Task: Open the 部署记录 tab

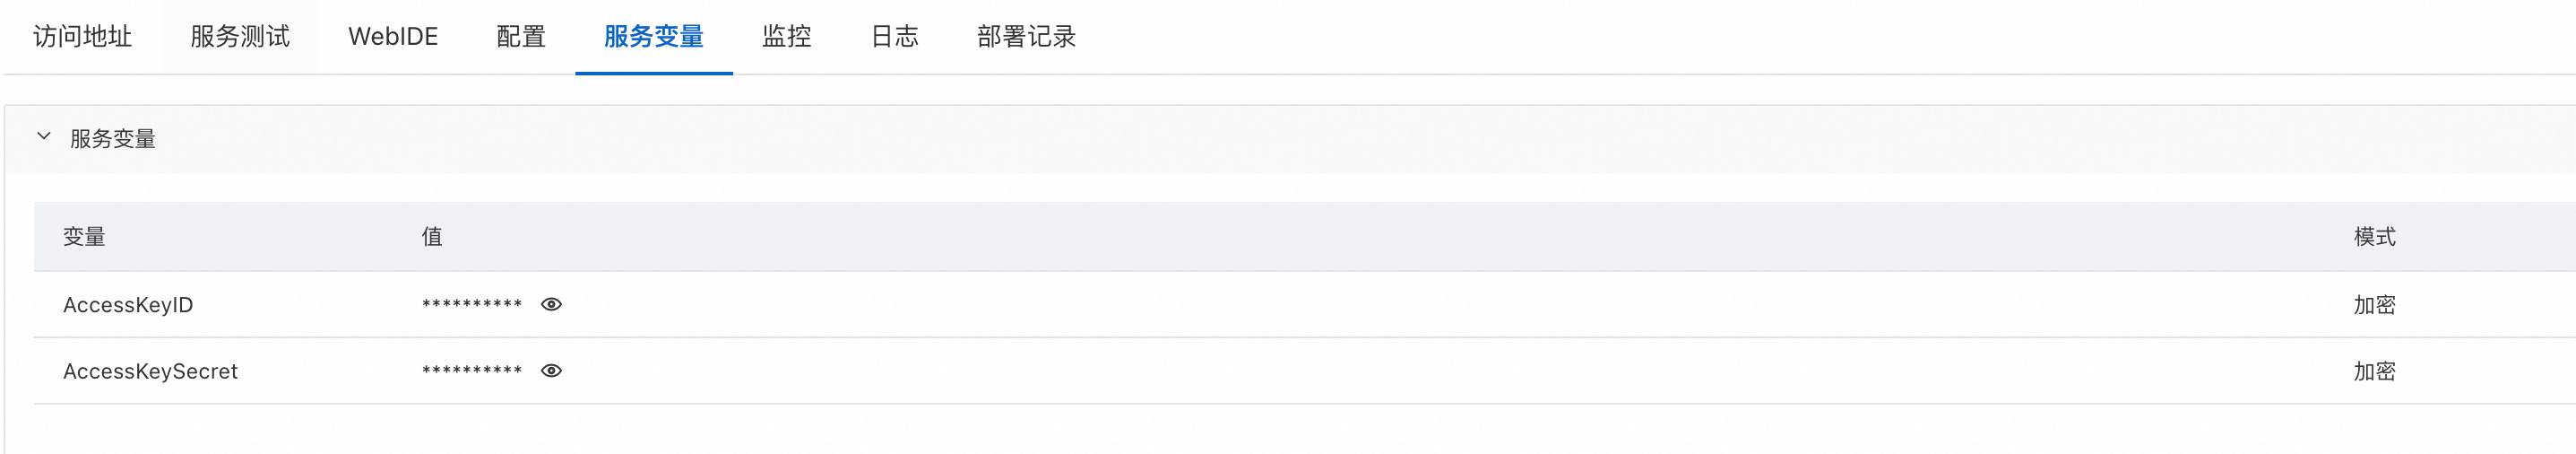Action: [x=1026, y=37]
